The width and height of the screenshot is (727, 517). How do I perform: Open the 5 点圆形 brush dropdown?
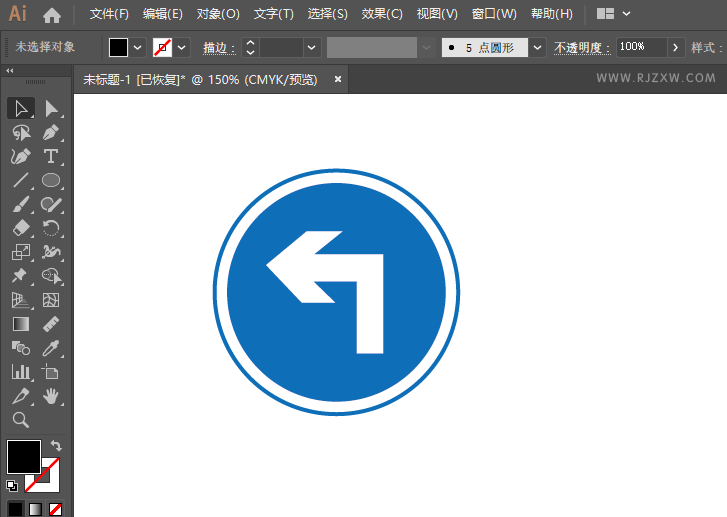[537, 47]
